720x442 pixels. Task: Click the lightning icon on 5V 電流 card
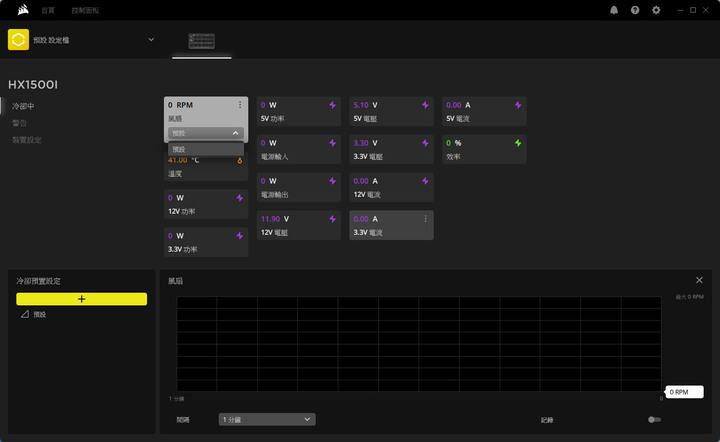tap(518, 105)
